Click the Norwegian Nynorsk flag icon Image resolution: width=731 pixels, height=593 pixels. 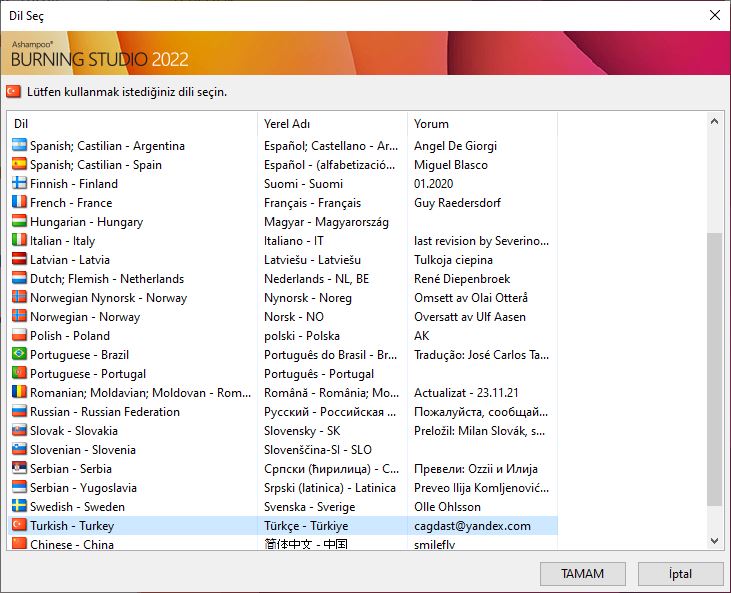[x=19, y=297]
